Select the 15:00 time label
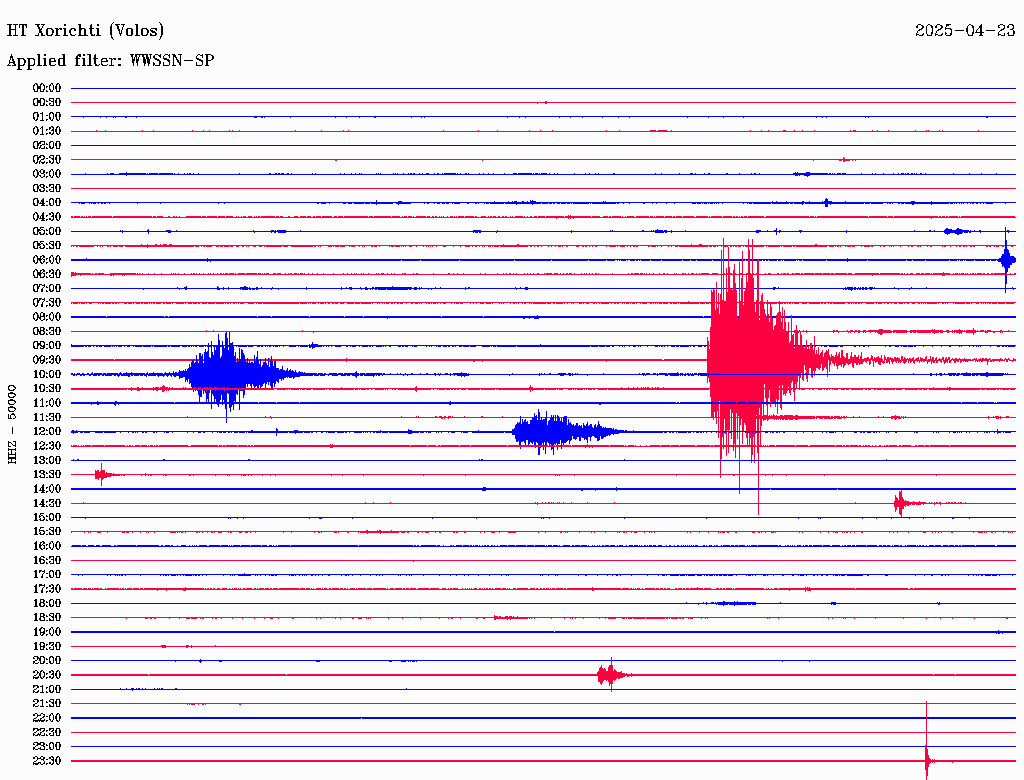Image resolution: width=1024 pixels, height=780 pixels. click(47, 517)
